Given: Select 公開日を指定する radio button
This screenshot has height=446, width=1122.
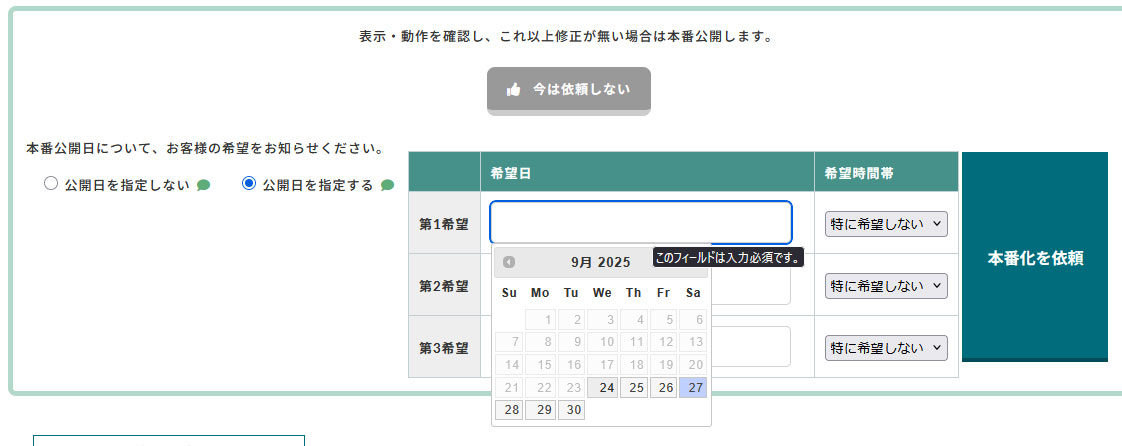Looking at the screenshot, I should coord(249,184).
